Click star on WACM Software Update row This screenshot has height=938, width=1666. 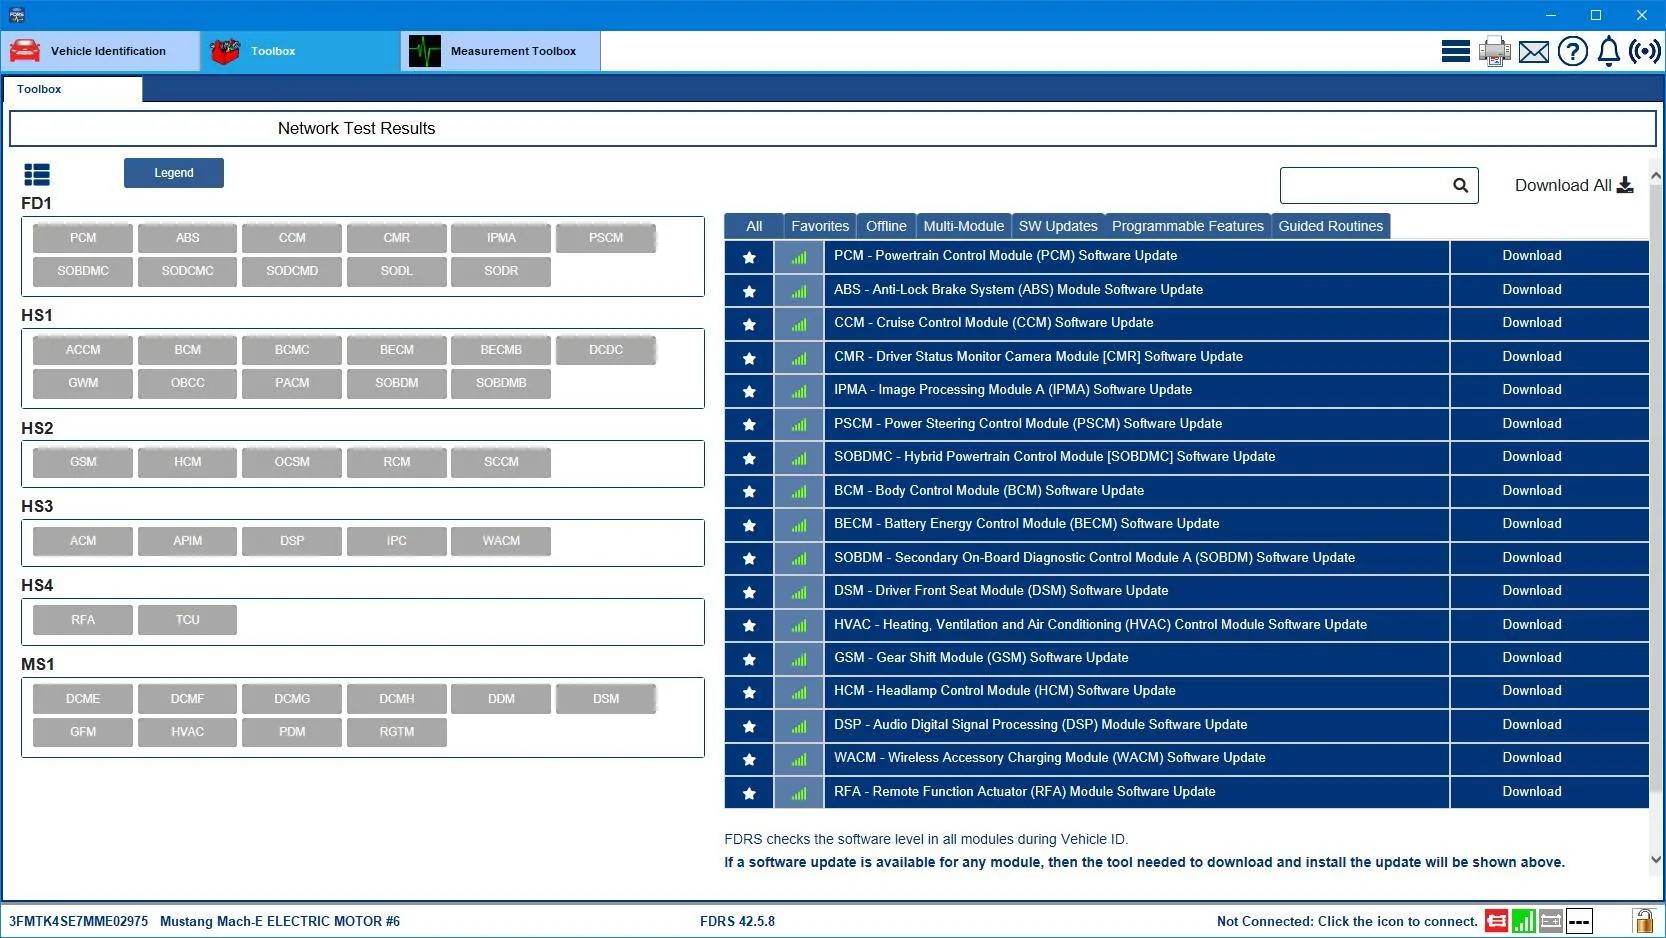coord(749,760)
